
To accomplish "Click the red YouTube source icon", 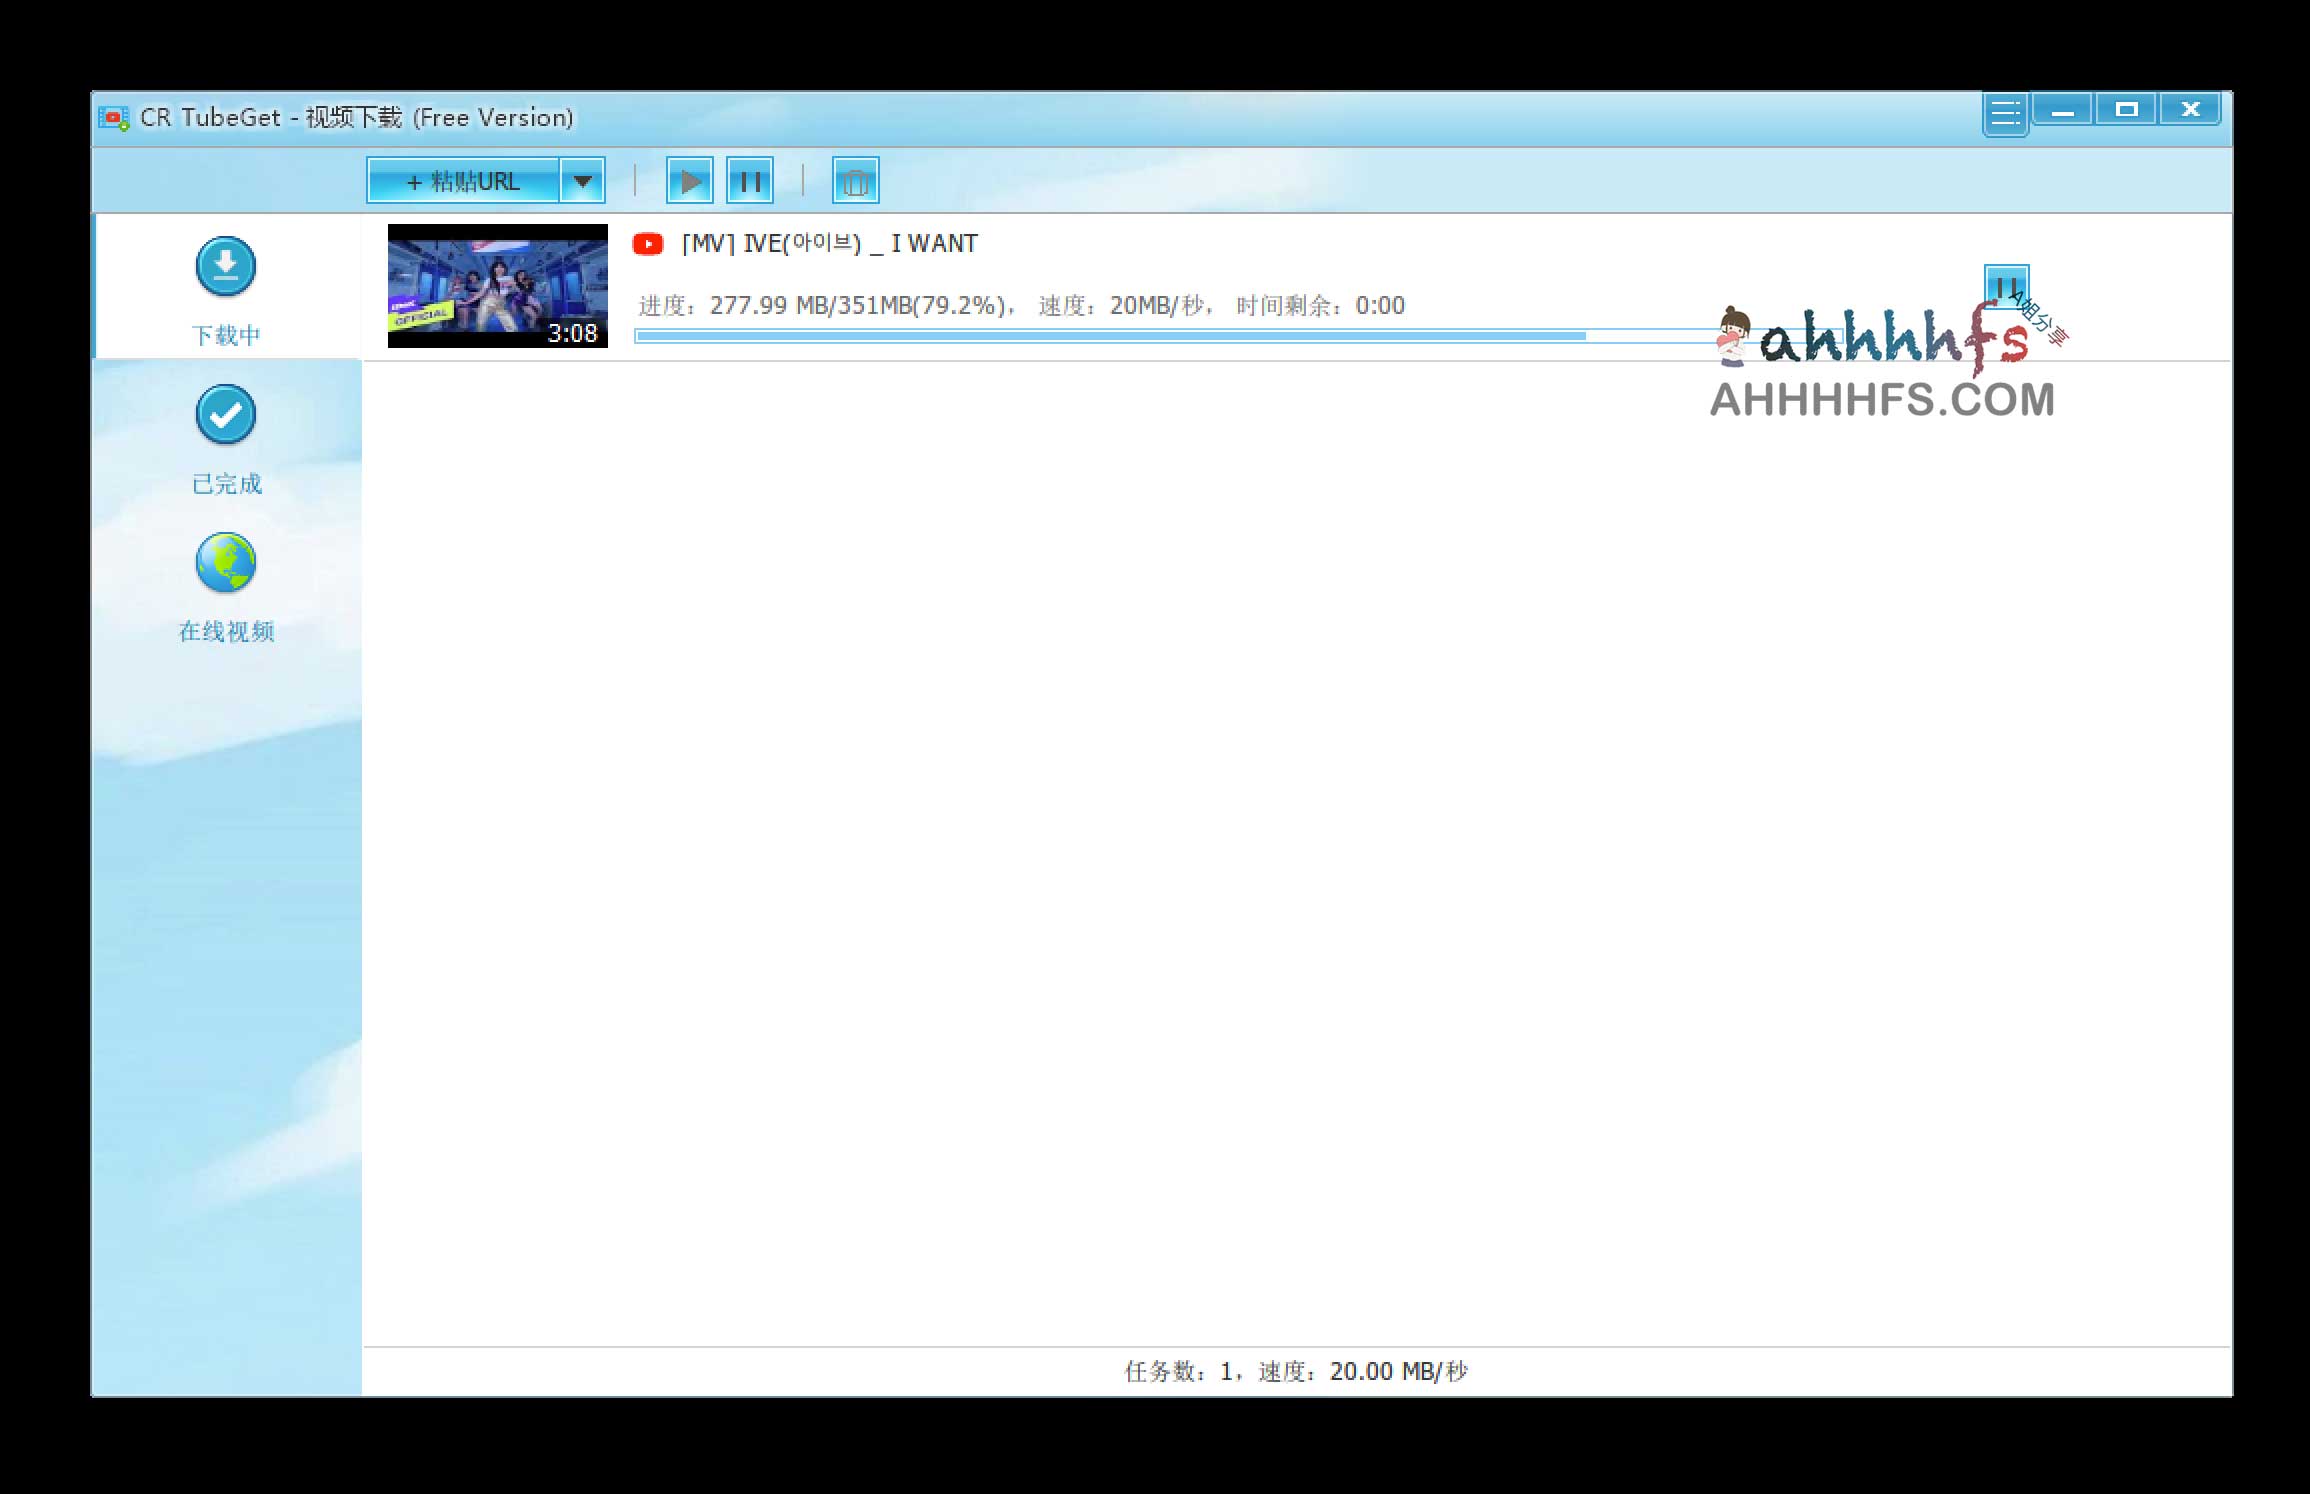I will (648, 244).
